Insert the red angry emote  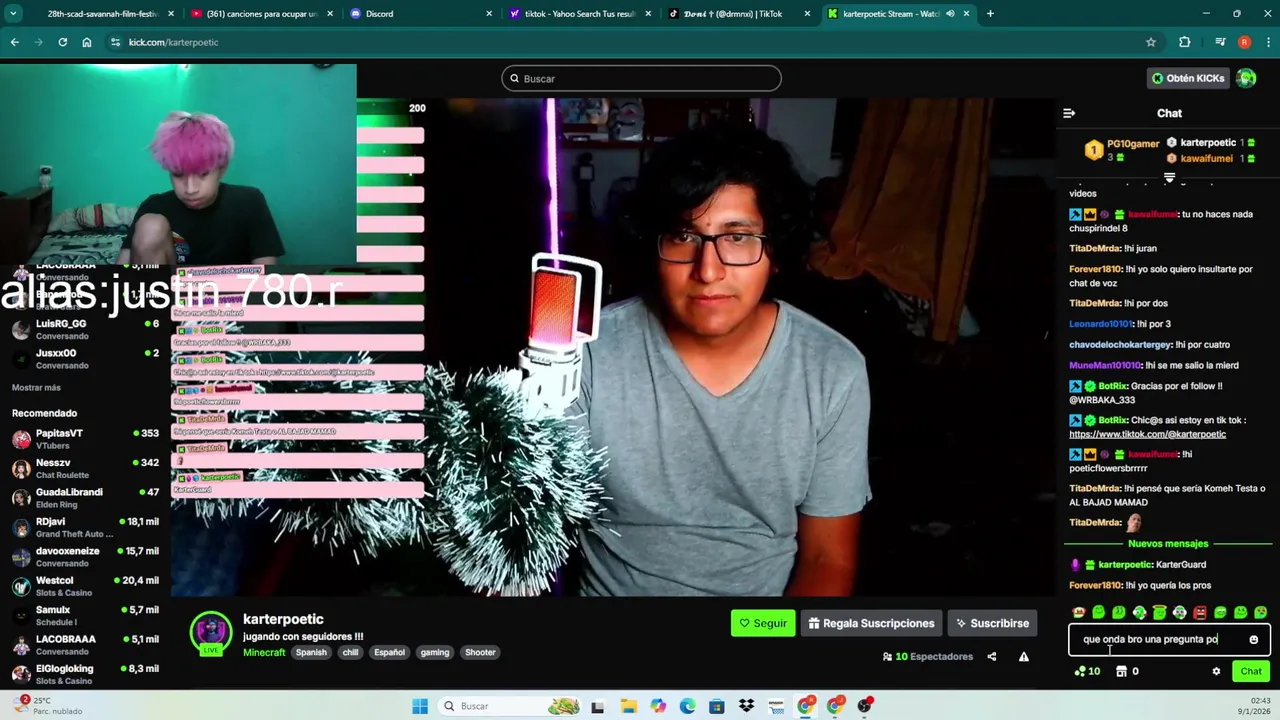click(1200, 612)
